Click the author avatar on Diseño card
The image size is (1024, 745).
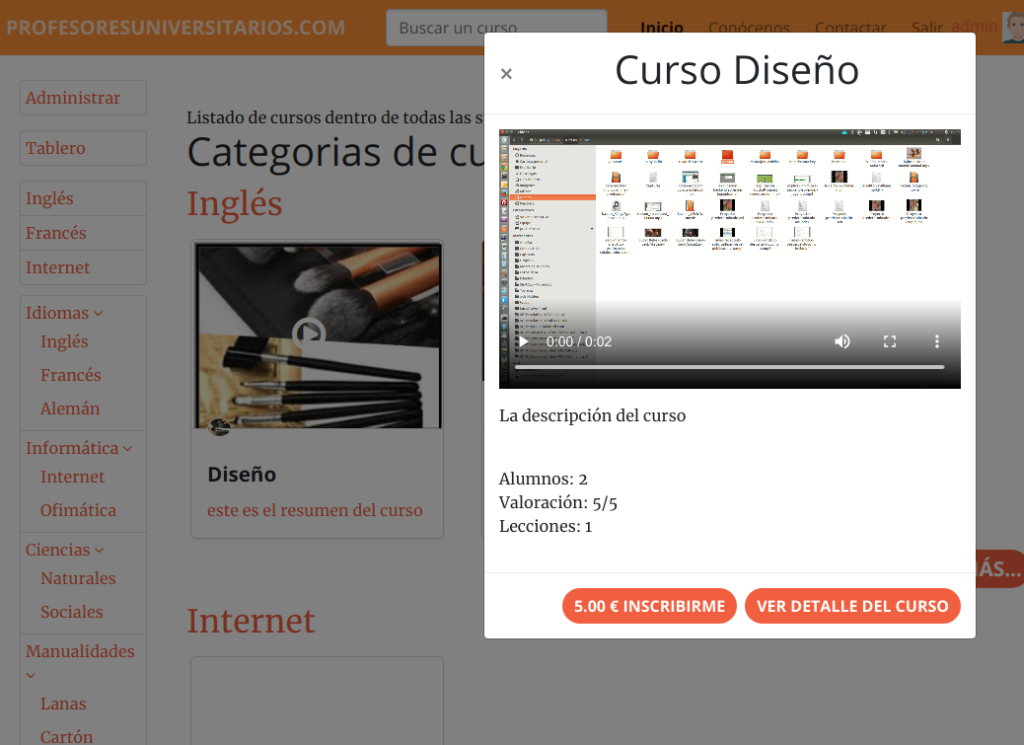click(x=220, y=427)
